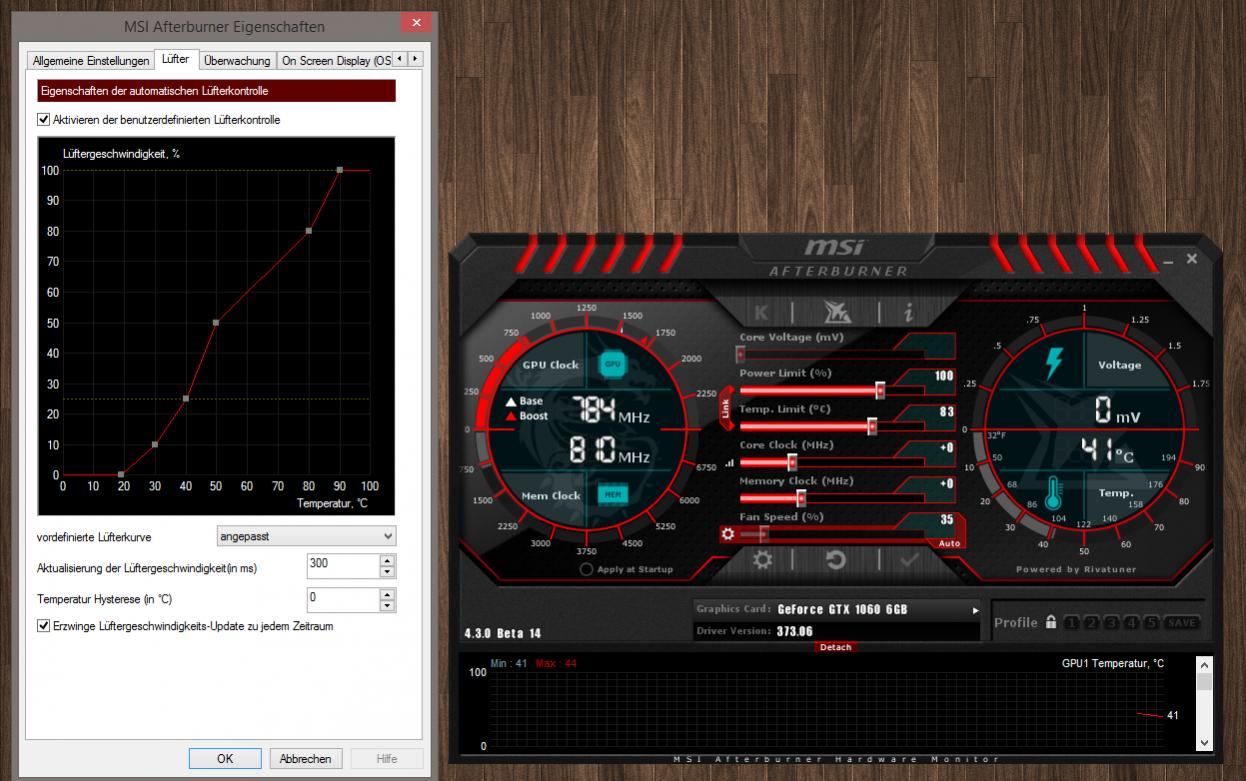
Task: Increase Temperatur Hysterese value
Action: click(387, 594)
